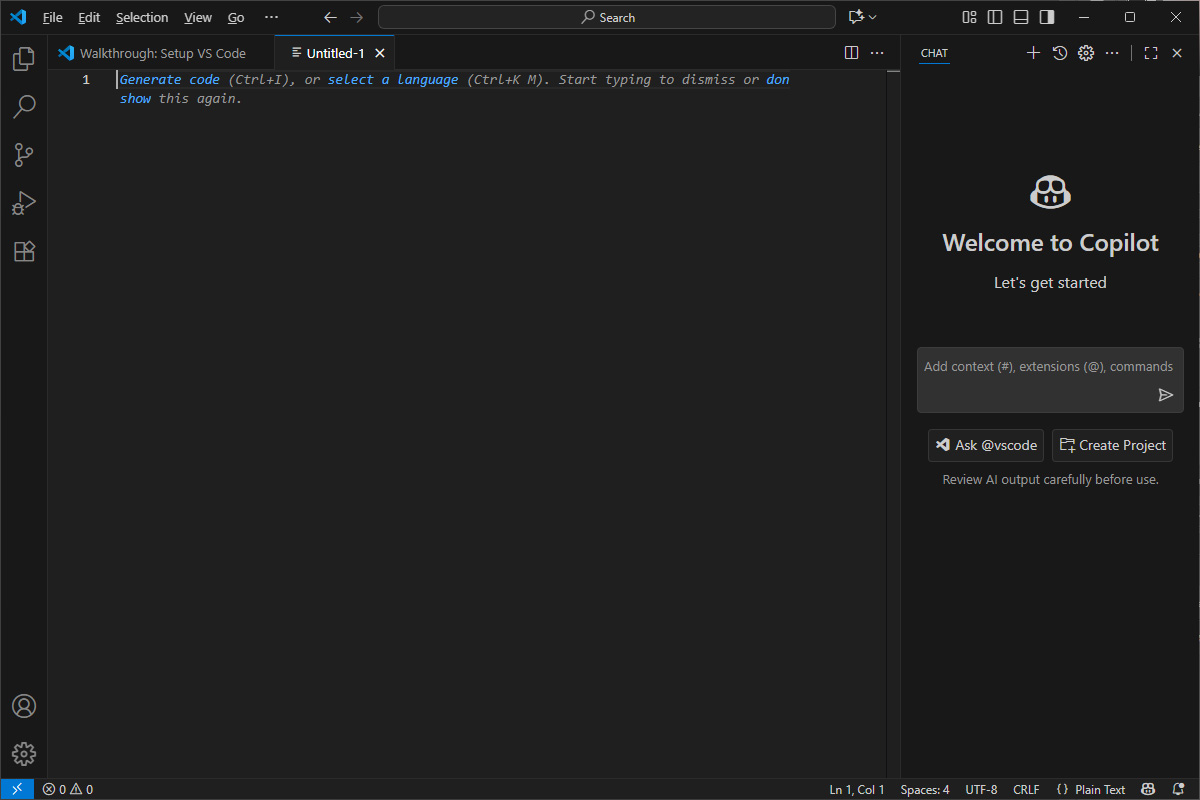Switch to Walkthrough: Setup VS Code tab
1200x800 pixels.
[162, 53]
